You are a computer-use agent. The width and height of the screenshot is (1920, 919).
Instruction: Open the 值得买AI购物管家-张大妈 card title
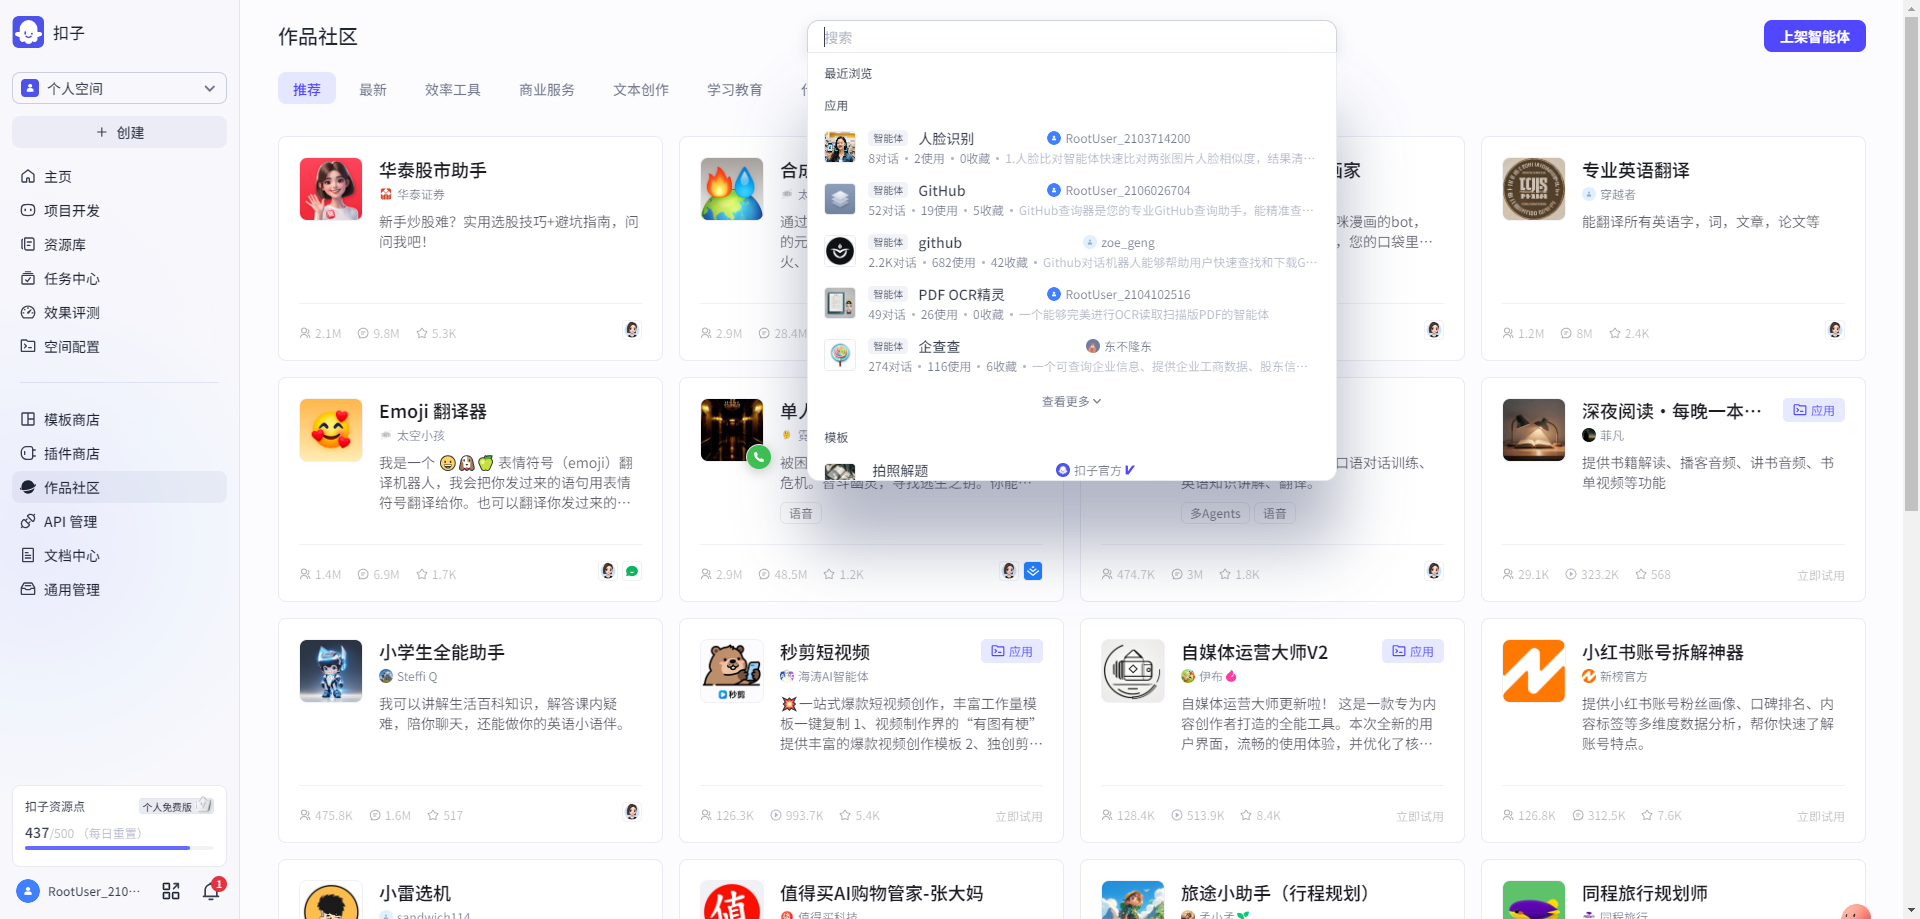click(x=881, y=893)
